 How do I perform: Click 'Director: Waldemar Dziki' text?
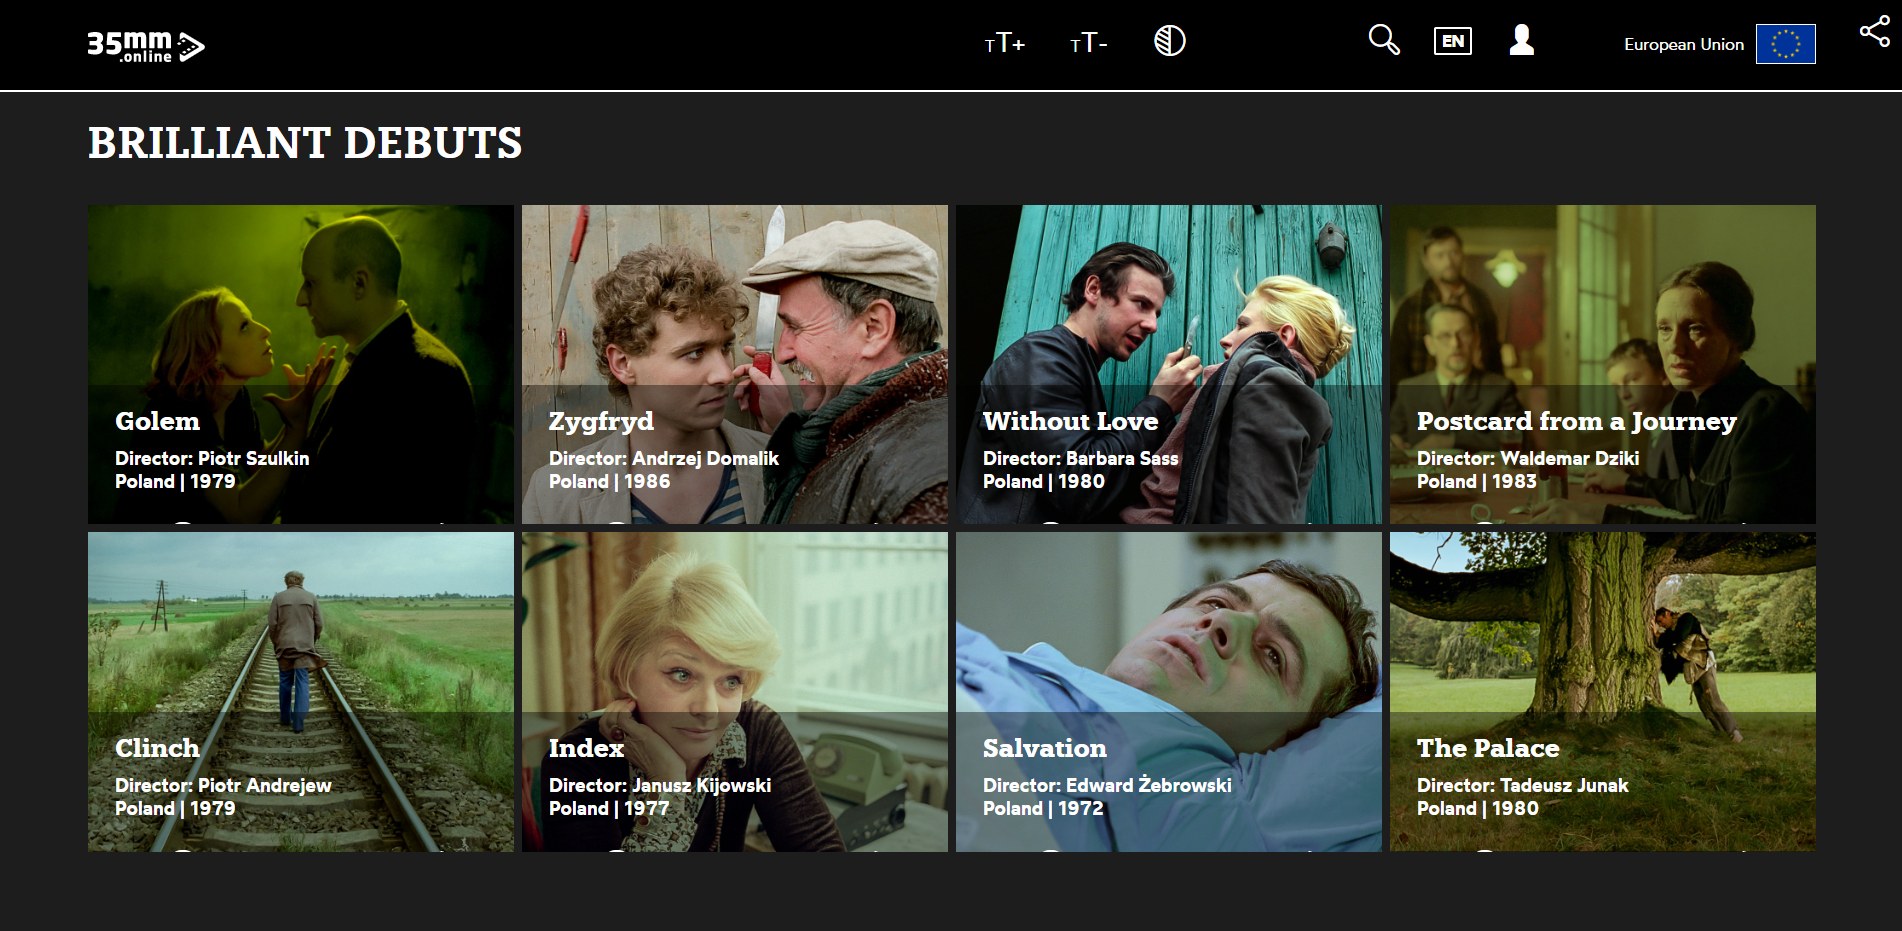pos(1528,458)
